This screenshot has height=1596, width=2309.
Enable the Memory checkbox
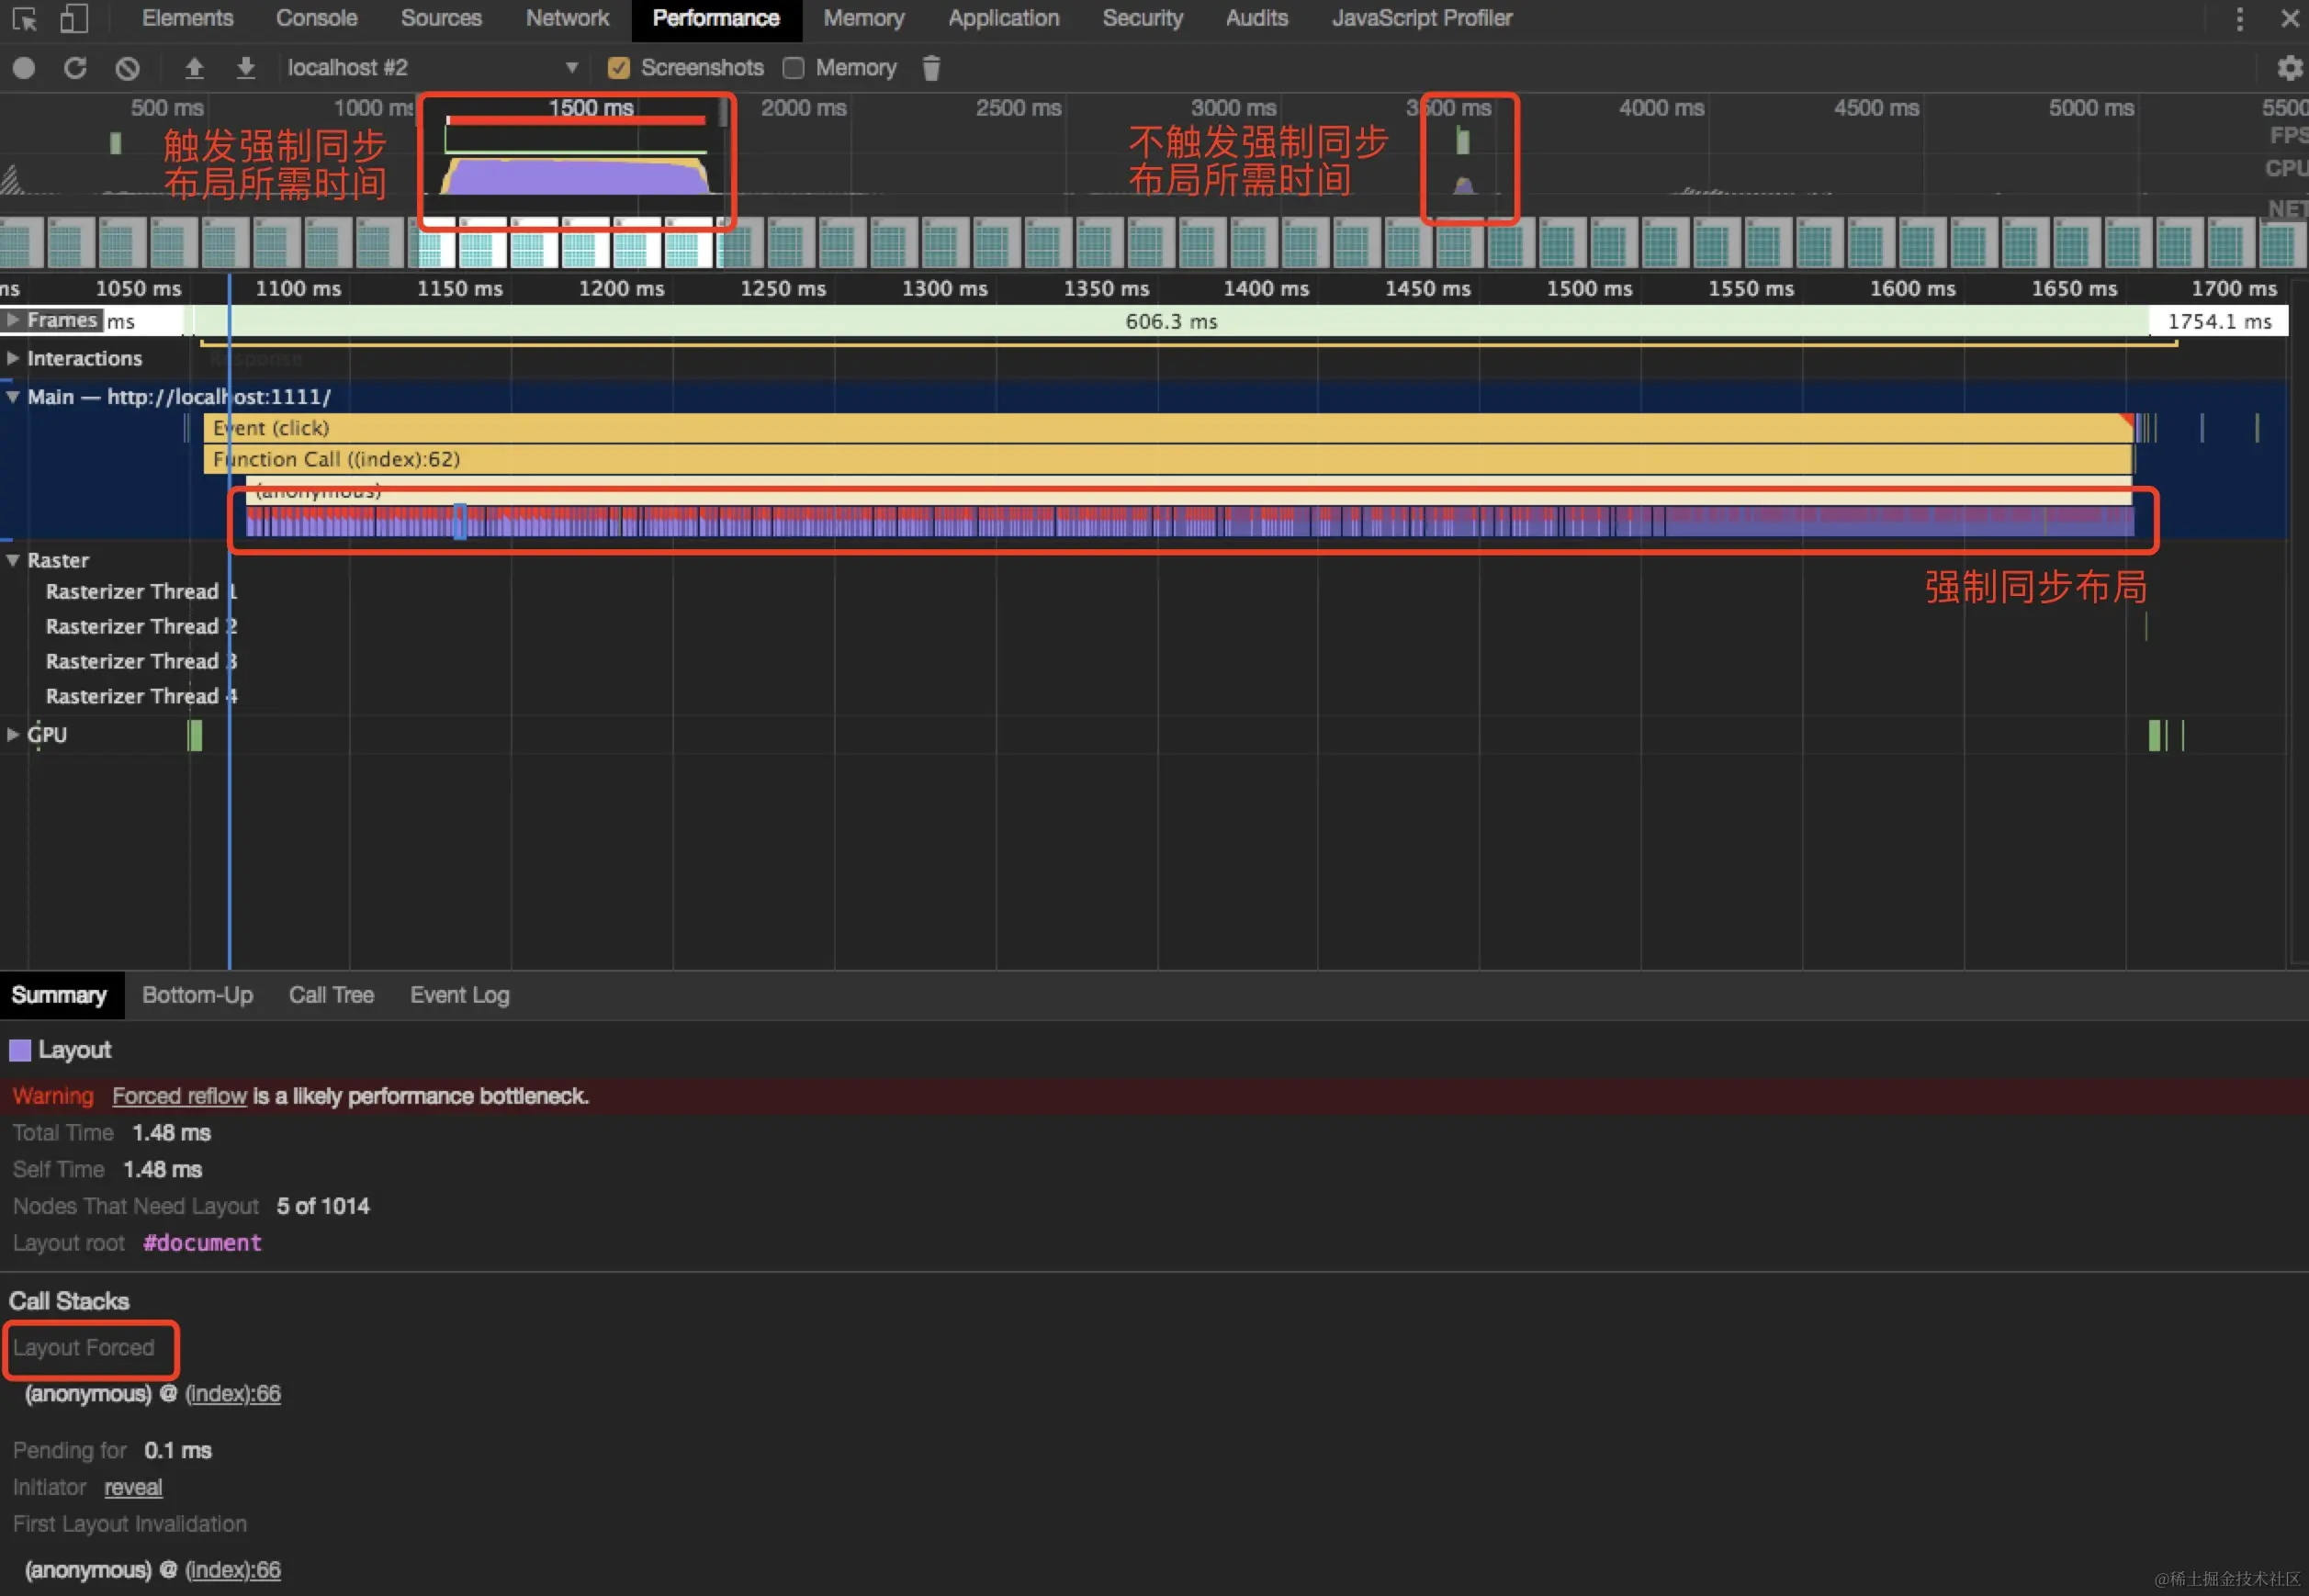[x=794, y=68]
